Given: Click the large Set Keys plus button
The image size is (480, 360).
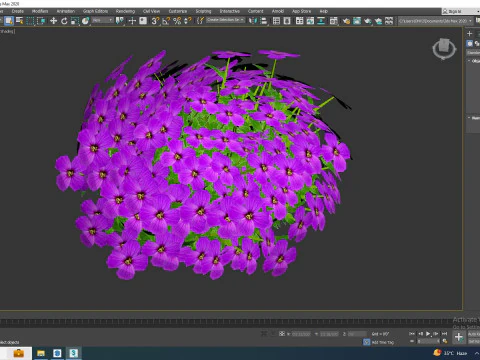Looking at the screenshot, I should (x=459, y=337).
